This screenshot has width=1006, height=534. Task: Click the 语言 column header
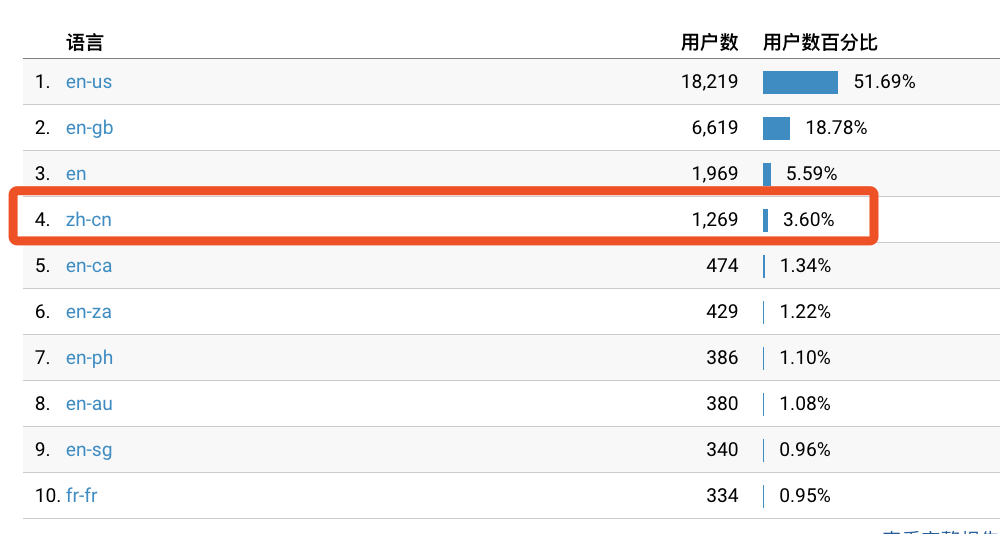point(85,43)
